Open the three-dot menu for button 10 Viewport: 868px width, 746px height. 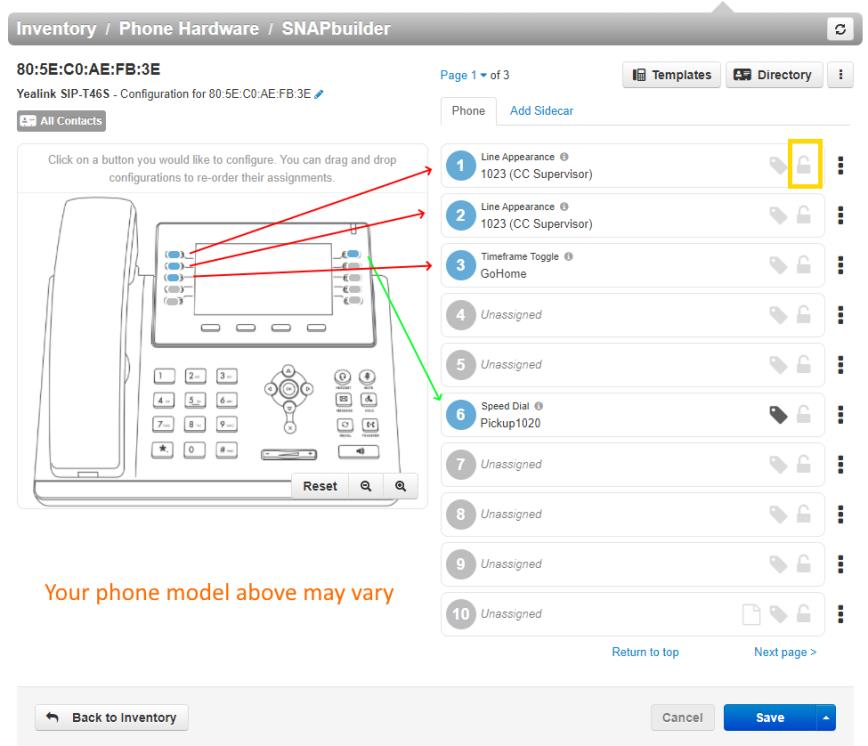(x=840, y=614)
